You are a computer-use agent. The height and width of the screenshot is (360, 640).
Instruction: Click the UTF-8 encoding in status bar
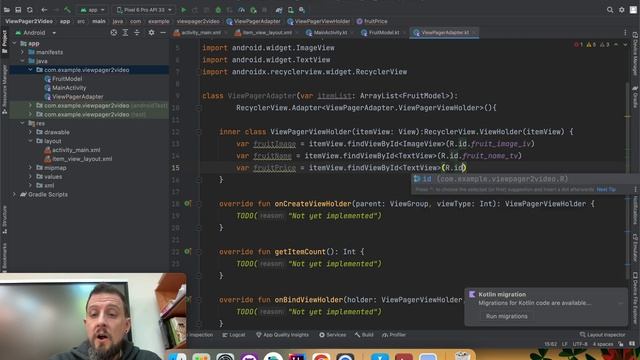[x=580, y=344]
